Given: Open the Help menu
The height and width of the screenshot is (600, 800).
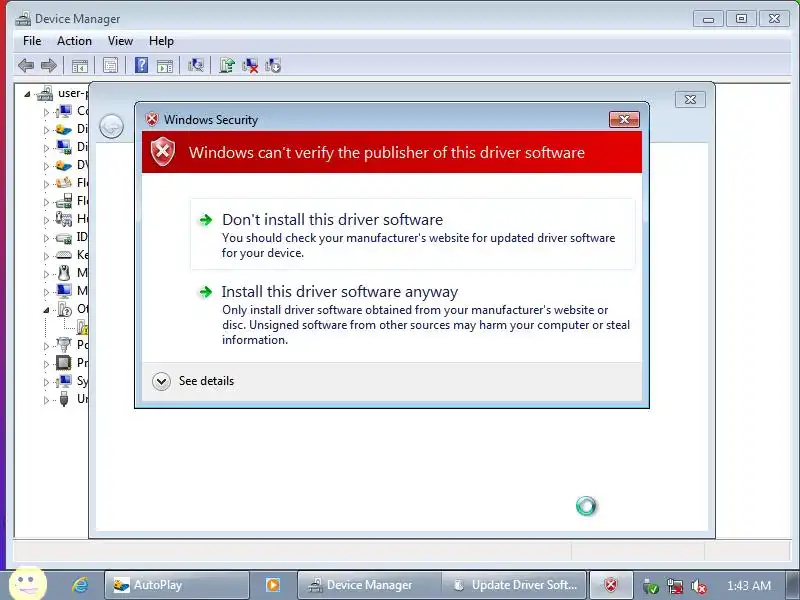Looking at the screenshot, I should pyautogui.click(x=161, y=41).
